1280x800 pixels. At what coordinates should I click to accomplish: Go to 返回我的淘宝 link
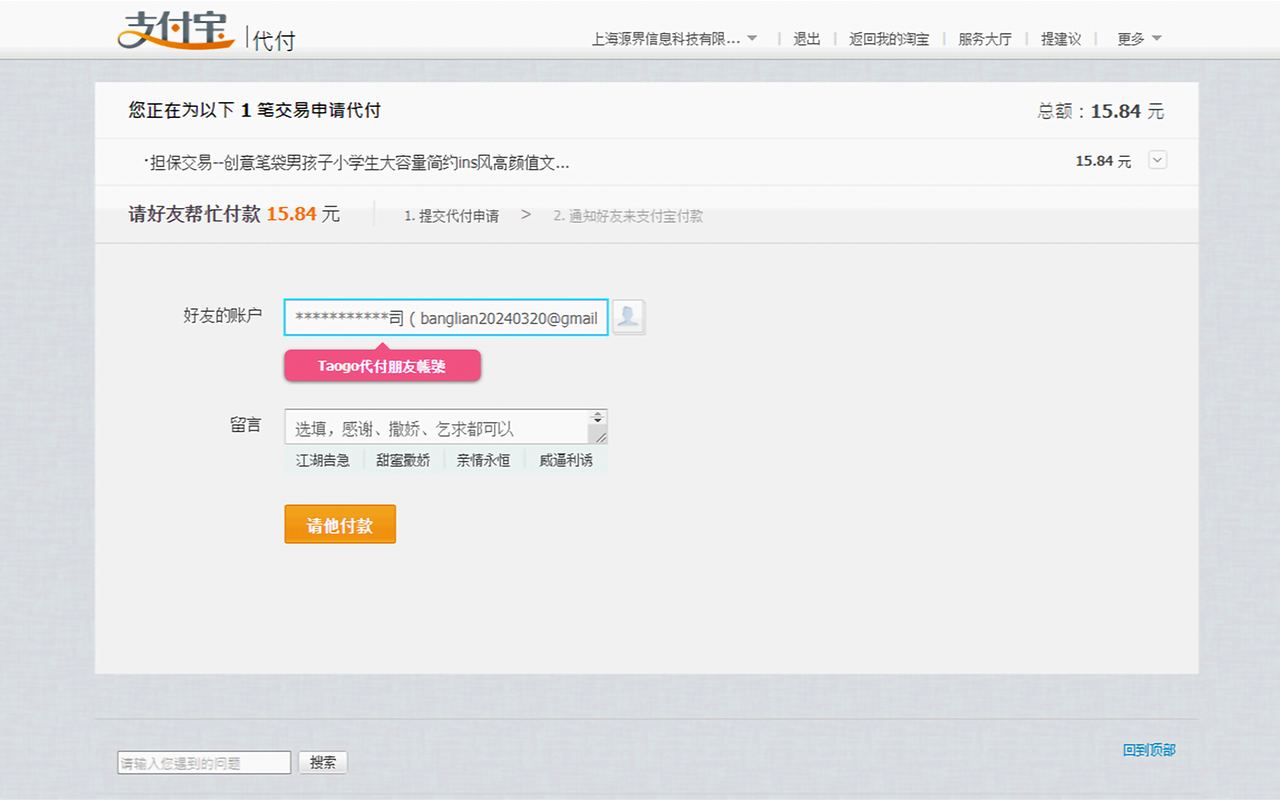pos(889,39)
